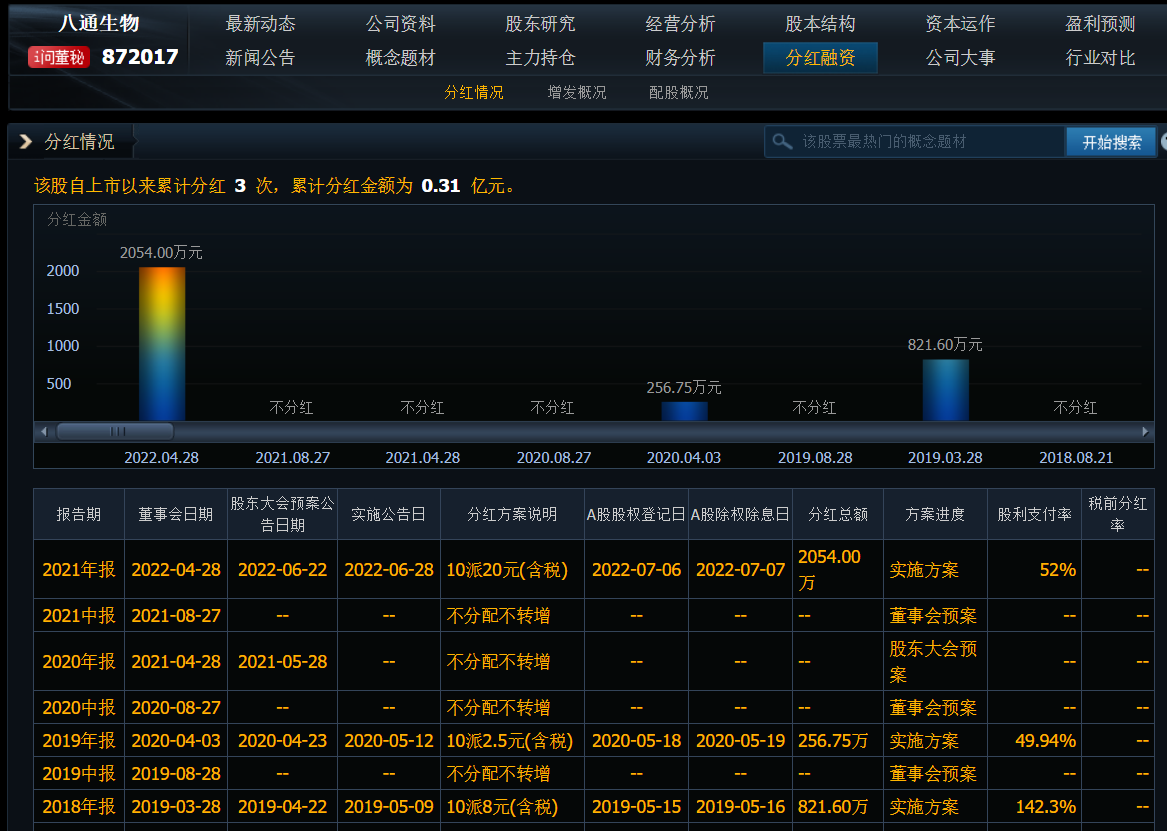Click the 问董秘 badge icon
The height and width of the screenshot is (831, 1167).
pyautogui.click(x=59, y=57)
